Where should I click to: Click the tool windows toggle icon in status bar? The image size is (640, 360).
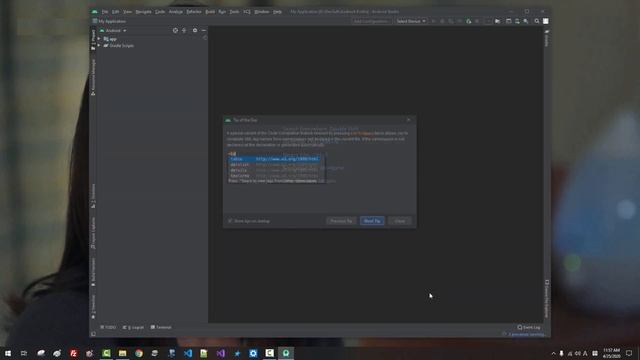(x=93, y=334)
